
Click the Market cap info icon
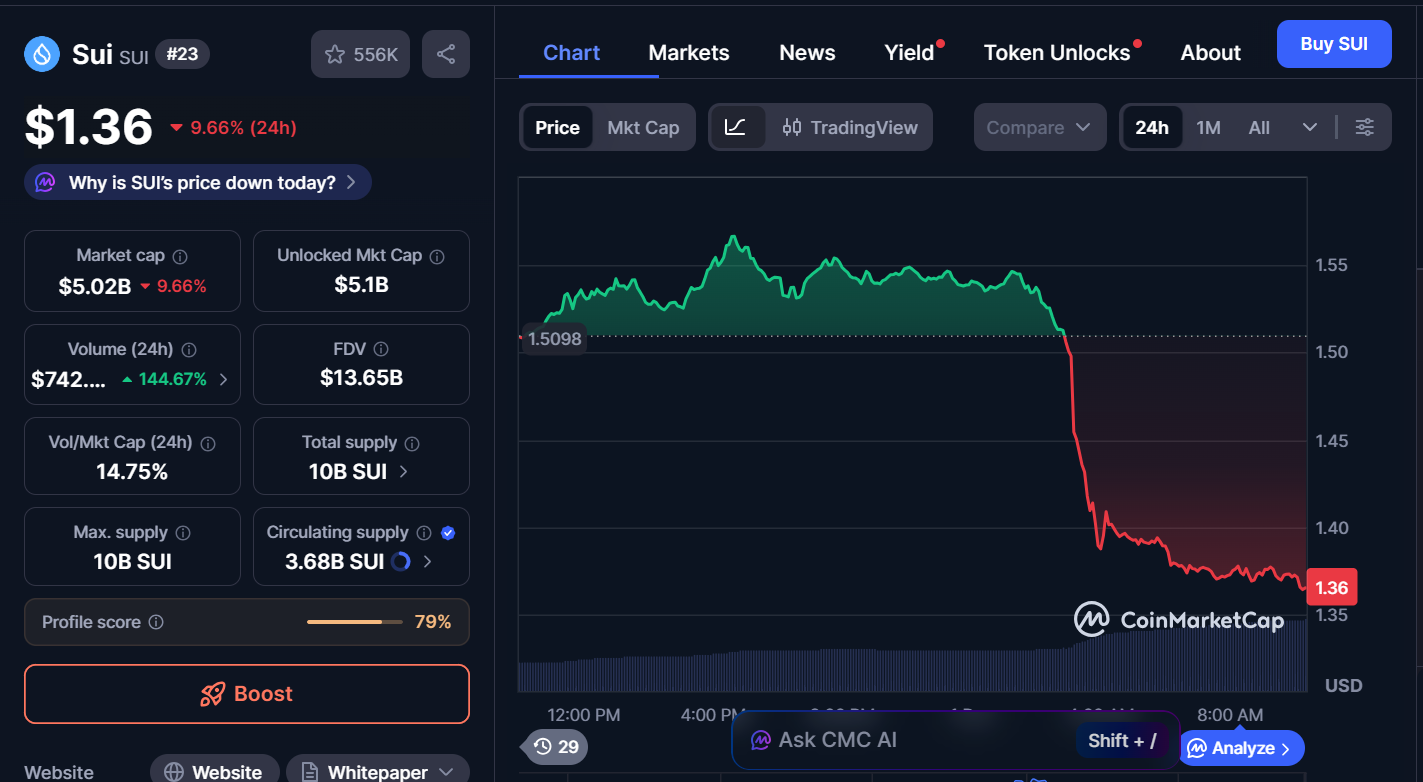[x=180, y=256]
